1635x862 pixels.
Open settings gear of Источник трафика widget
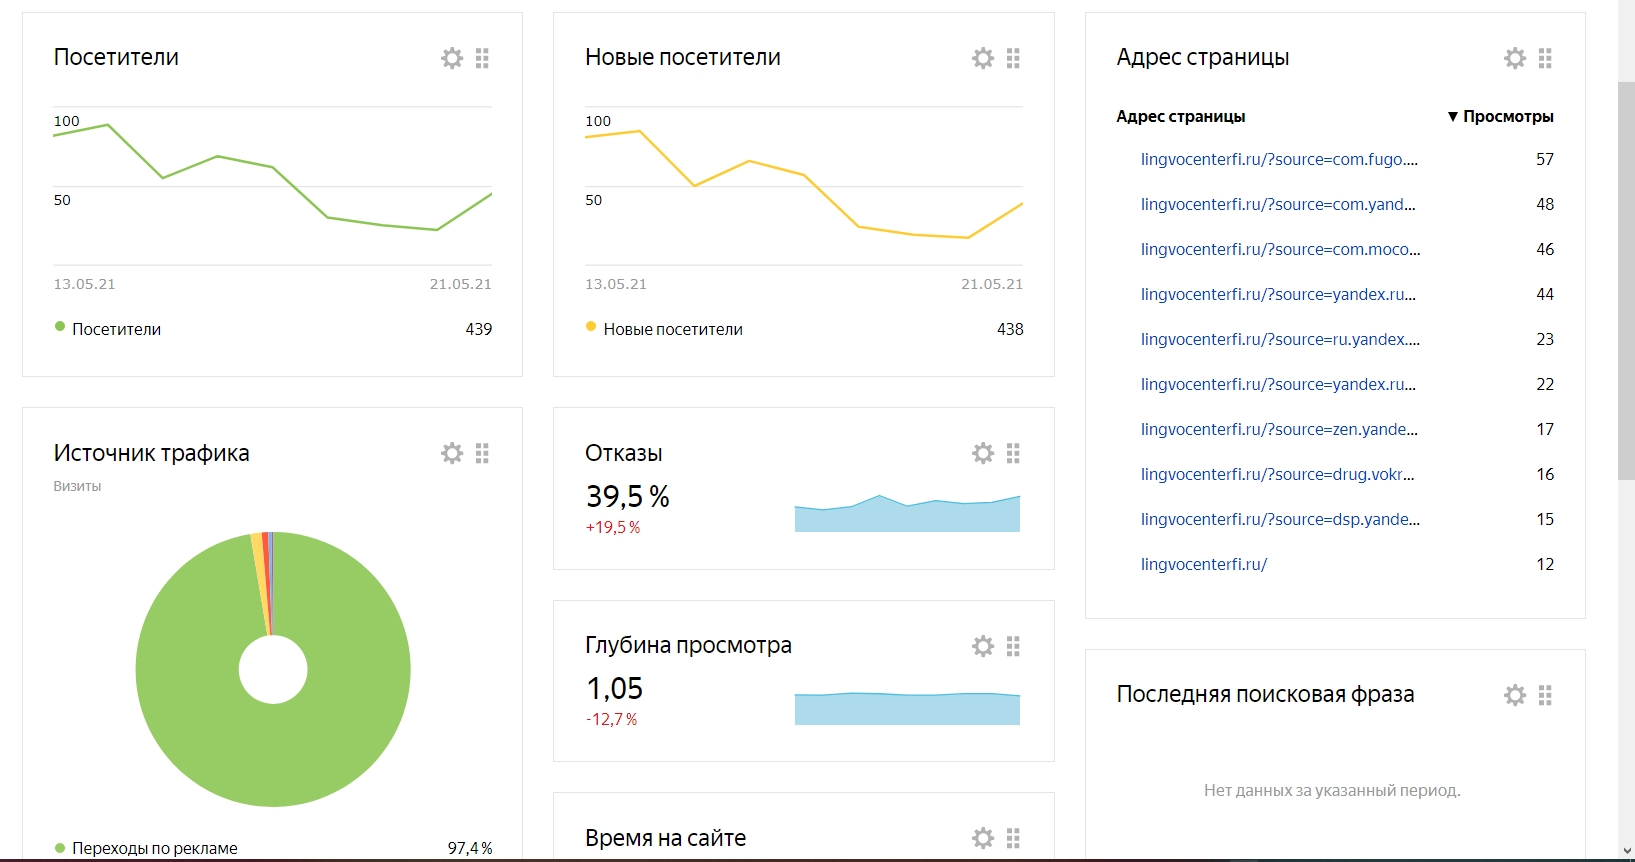pyautogui.click(x=452, y=453)
